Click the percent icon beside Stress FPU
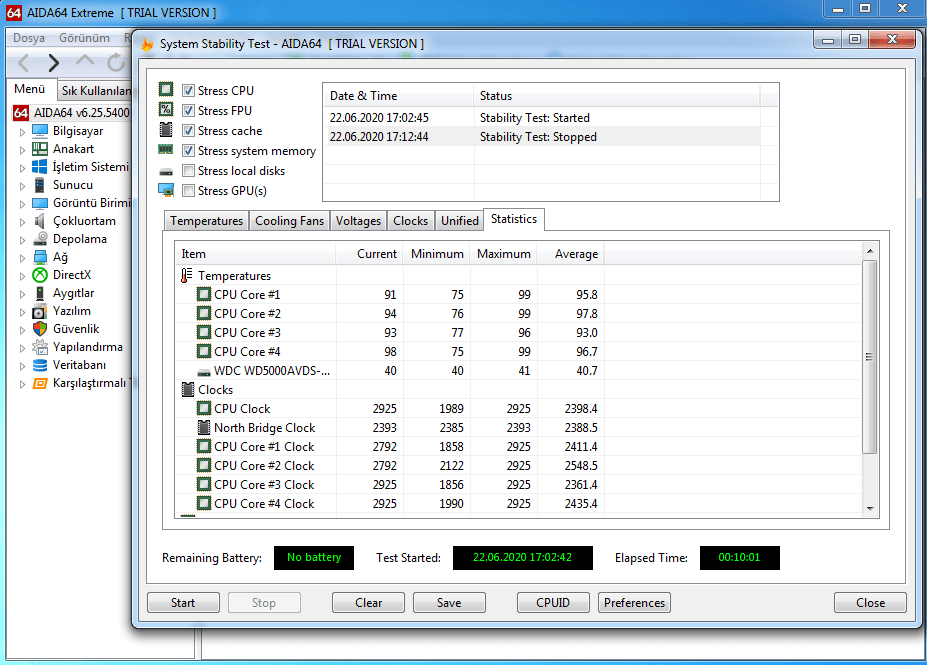The height and width of the screenshot is (665, 927). (166, 109)
